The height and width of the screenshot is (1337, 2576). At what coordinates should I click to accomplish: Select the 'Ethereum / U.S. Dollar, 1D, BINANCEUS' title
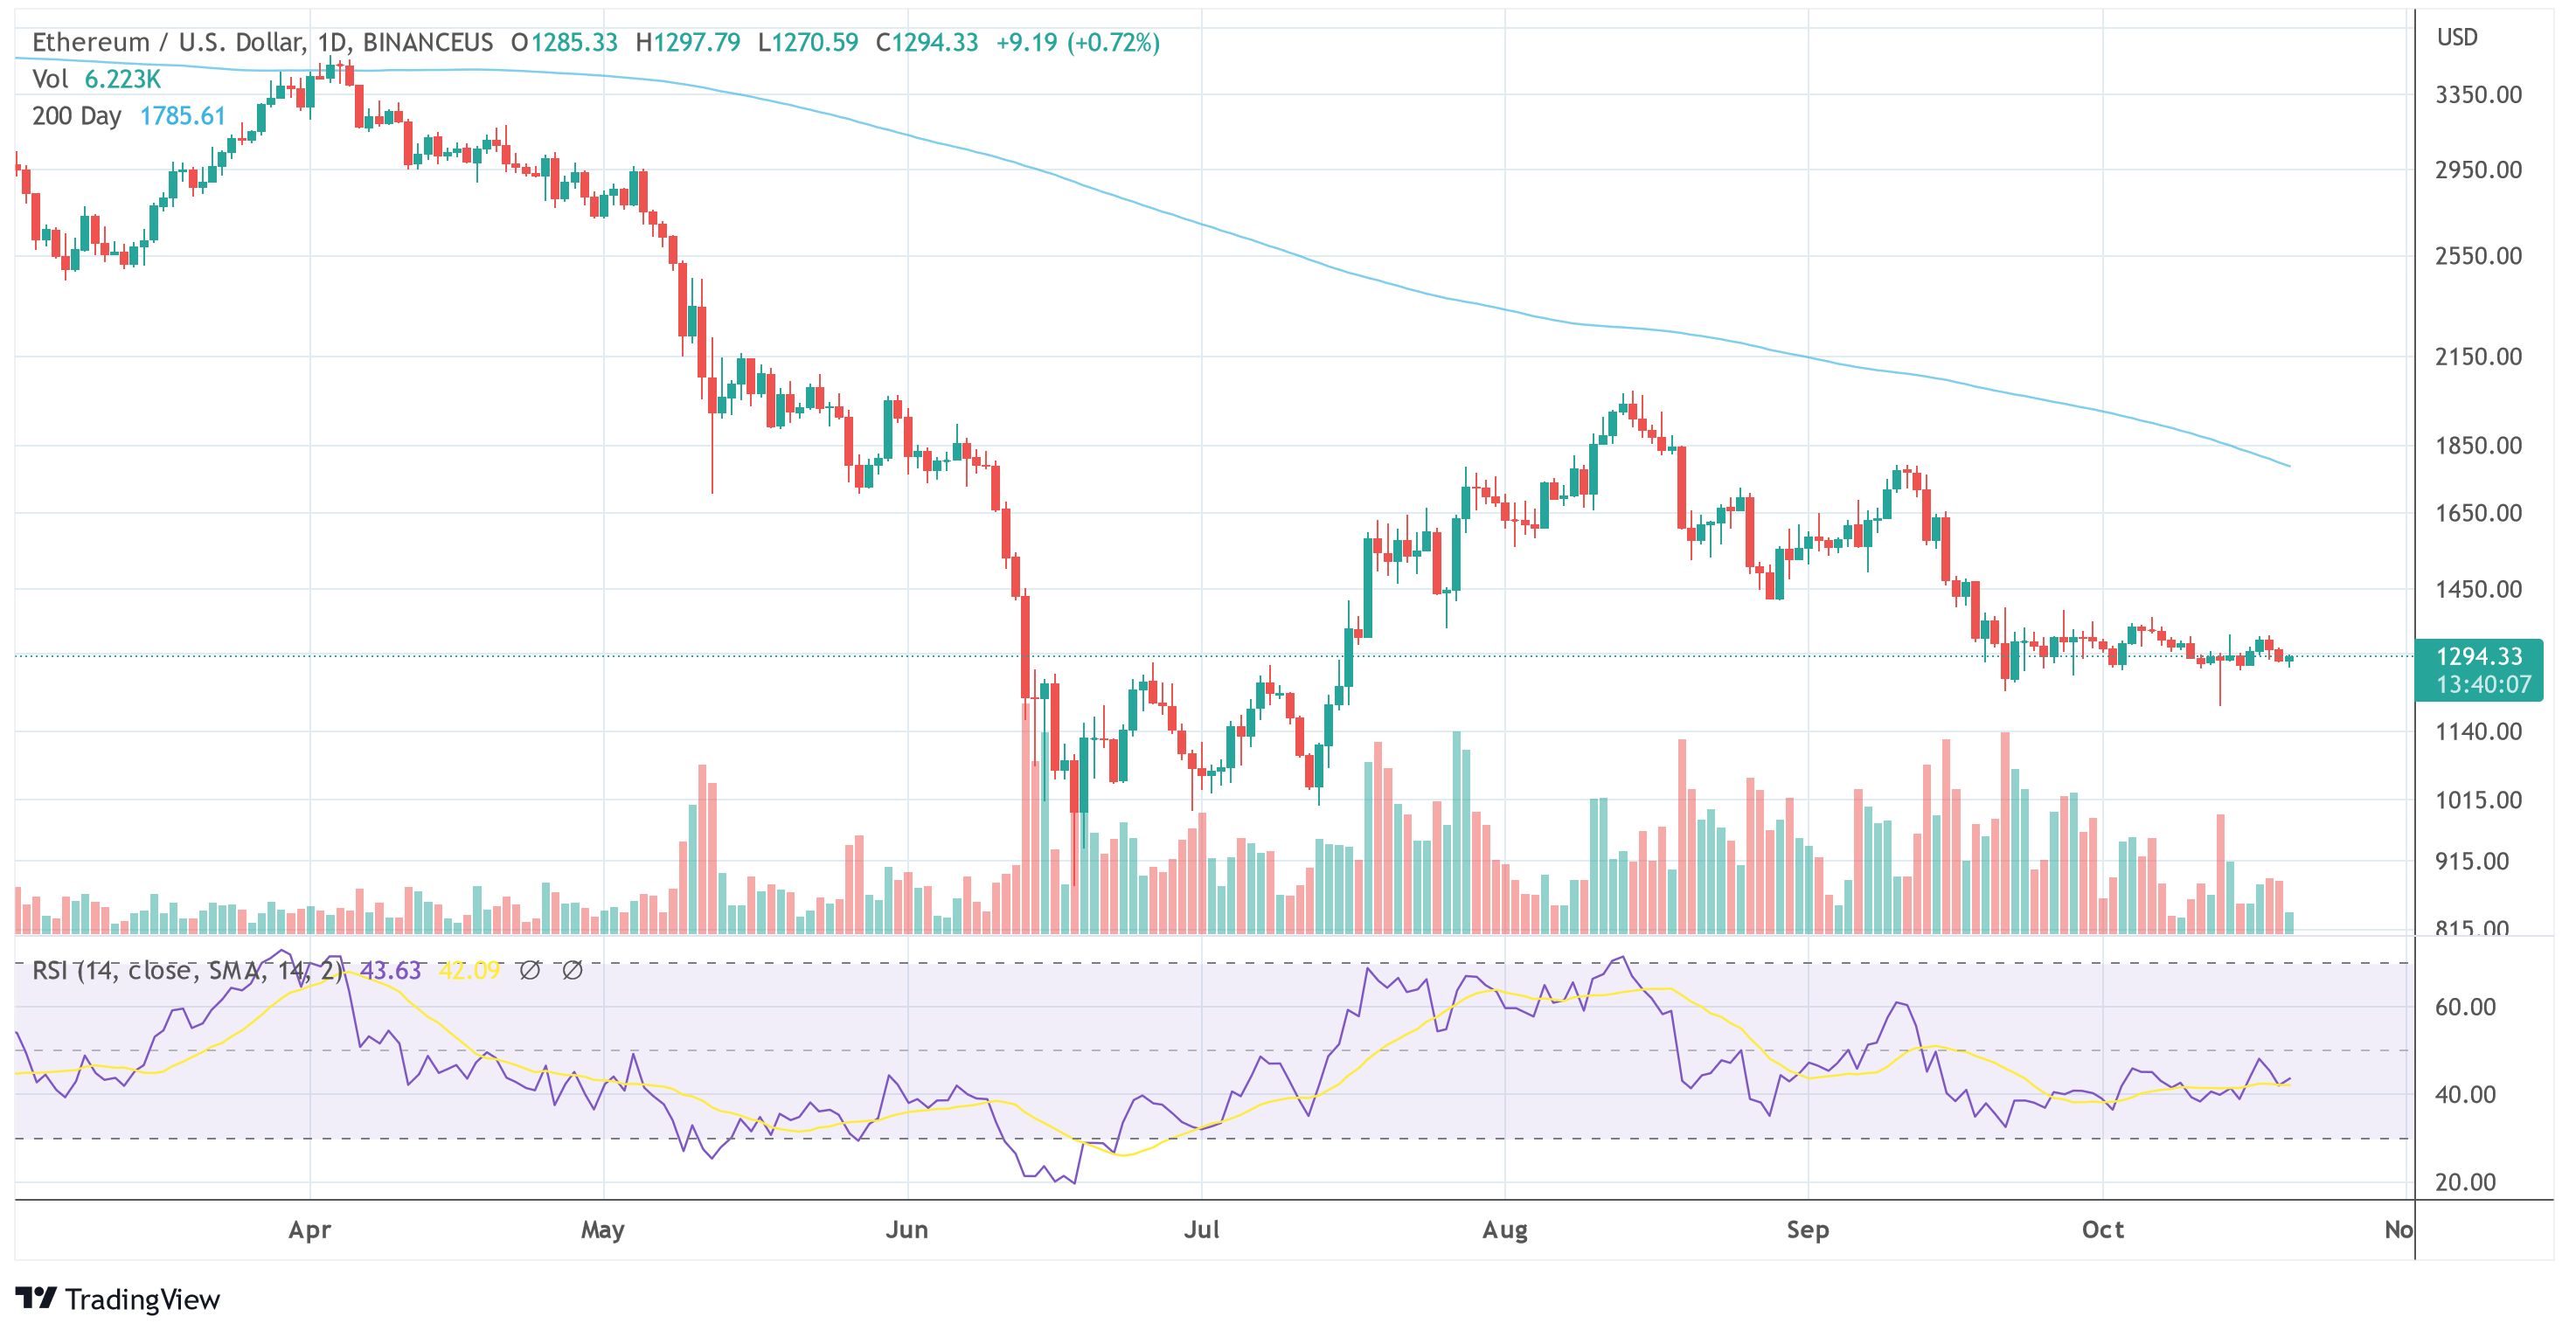pos(262,42)
